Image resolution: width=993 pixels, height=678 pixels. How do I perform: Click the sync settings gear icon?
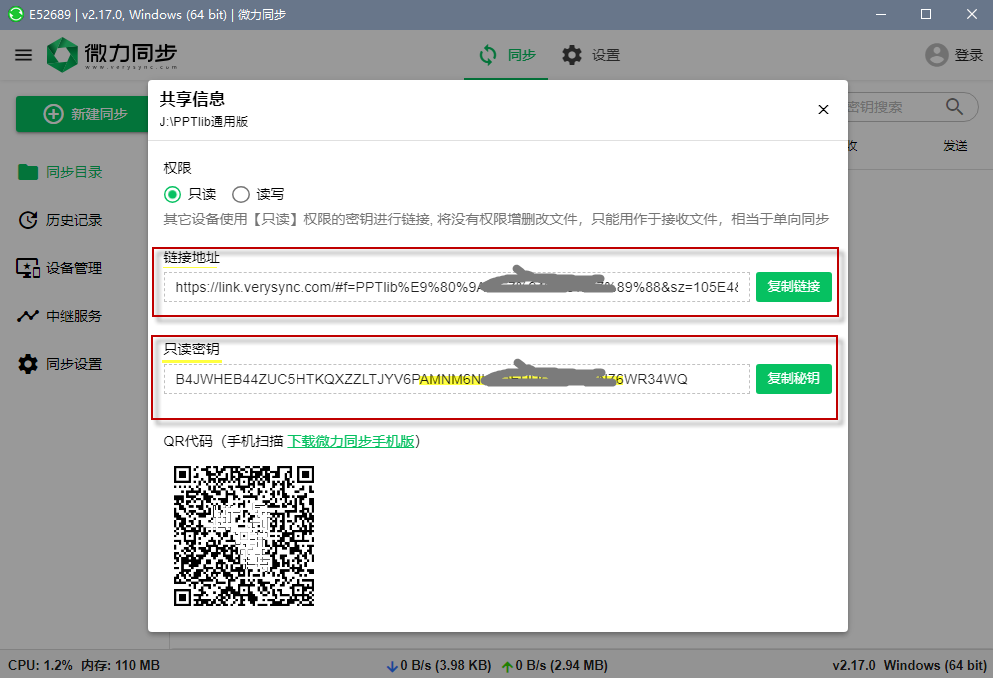[x=28, y=364]
